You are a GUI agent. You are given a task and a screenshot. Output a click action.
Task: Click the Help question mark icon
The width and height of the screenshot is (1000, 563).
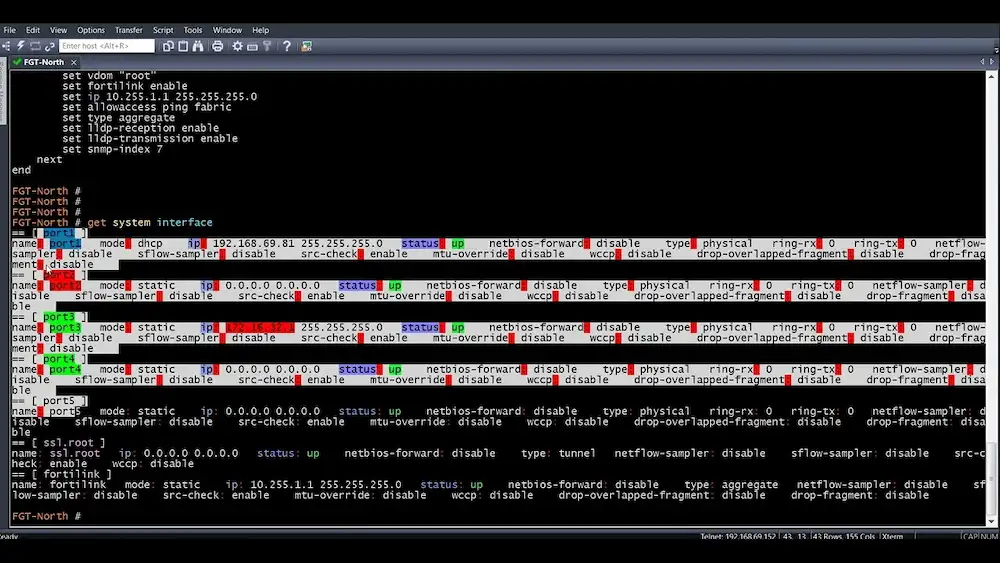[287, 46]
